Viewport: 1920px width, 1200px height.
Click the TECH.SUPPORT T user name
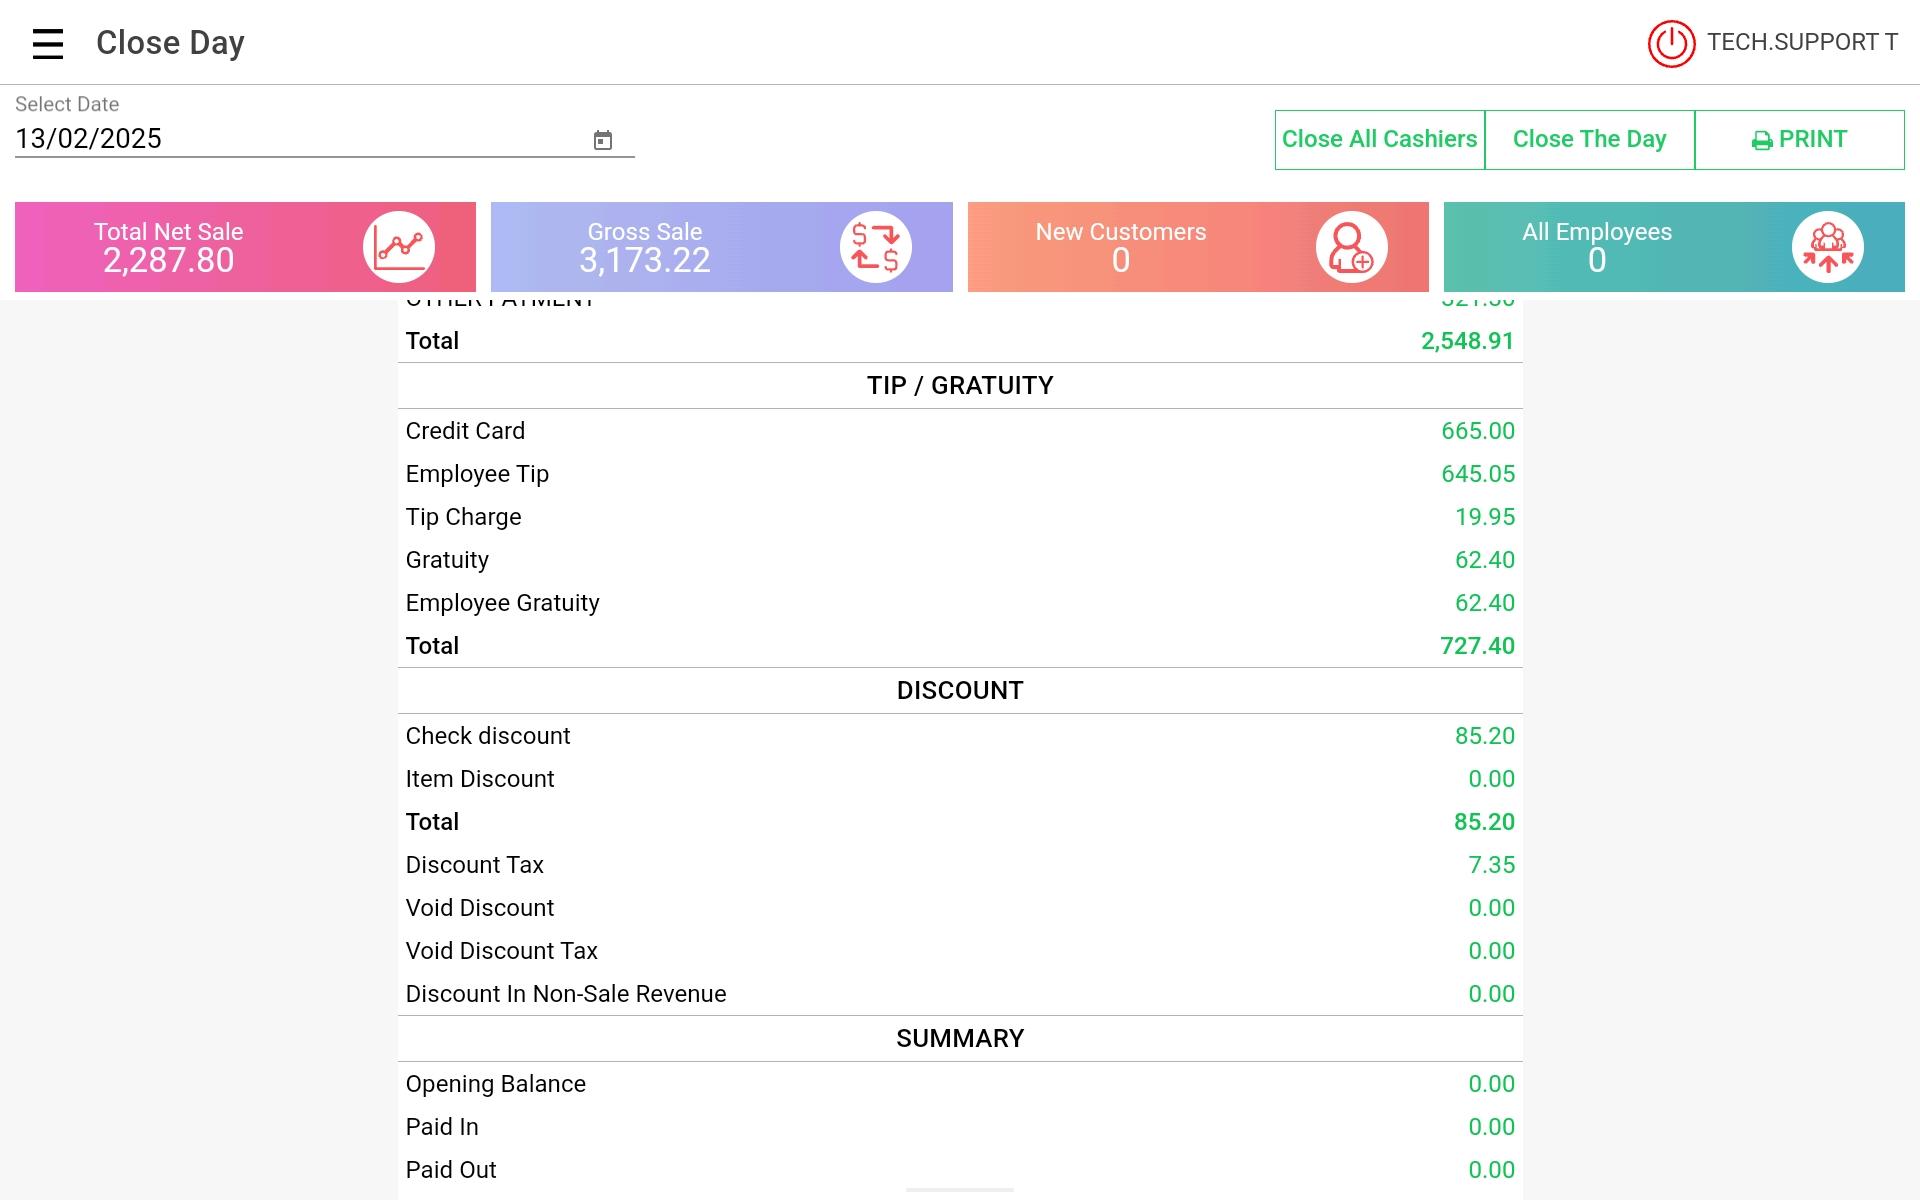[1802, 42]
